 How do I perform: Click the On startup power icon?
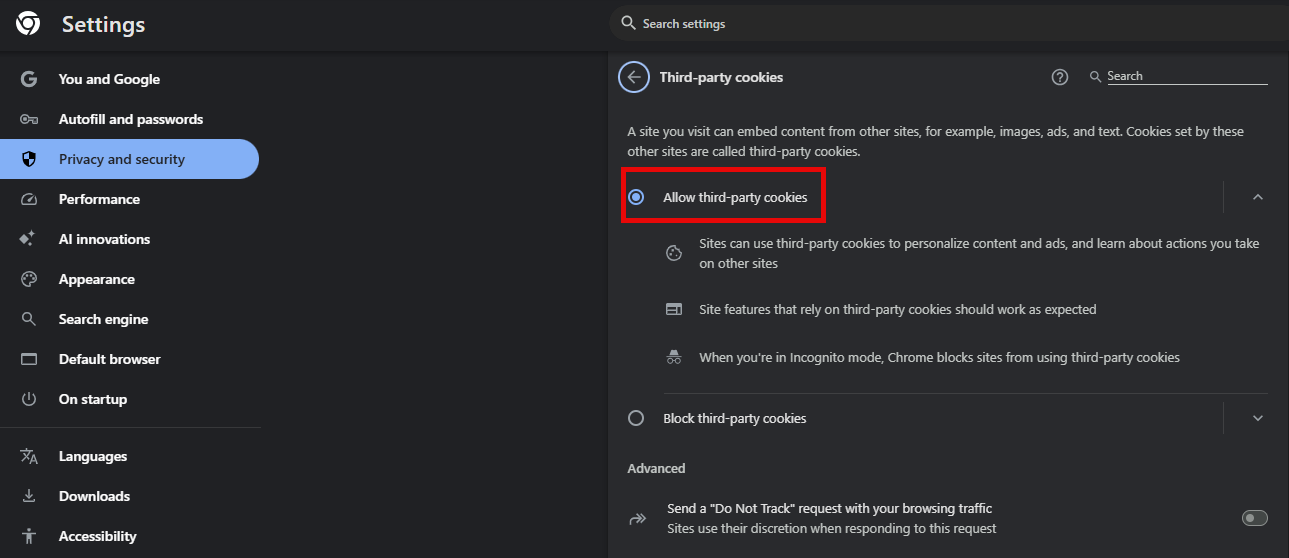pyautogui.click(x=29, y=399)
